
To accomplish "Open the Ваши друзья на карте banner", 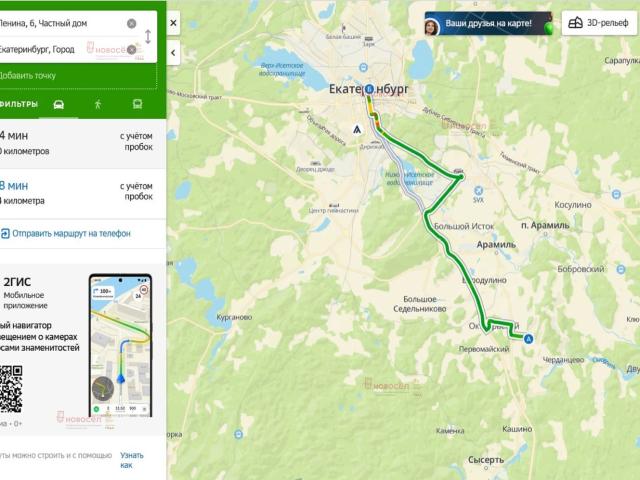I will point(488,23).
